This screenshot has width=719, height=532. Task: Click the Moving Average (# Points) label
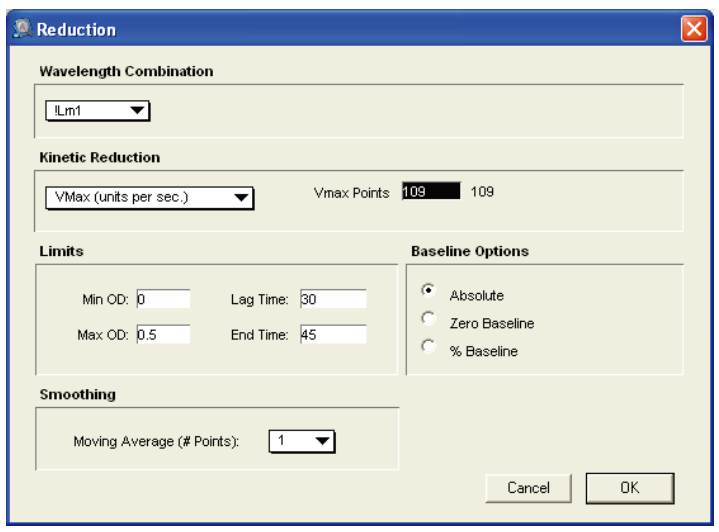tap(156, 441)
